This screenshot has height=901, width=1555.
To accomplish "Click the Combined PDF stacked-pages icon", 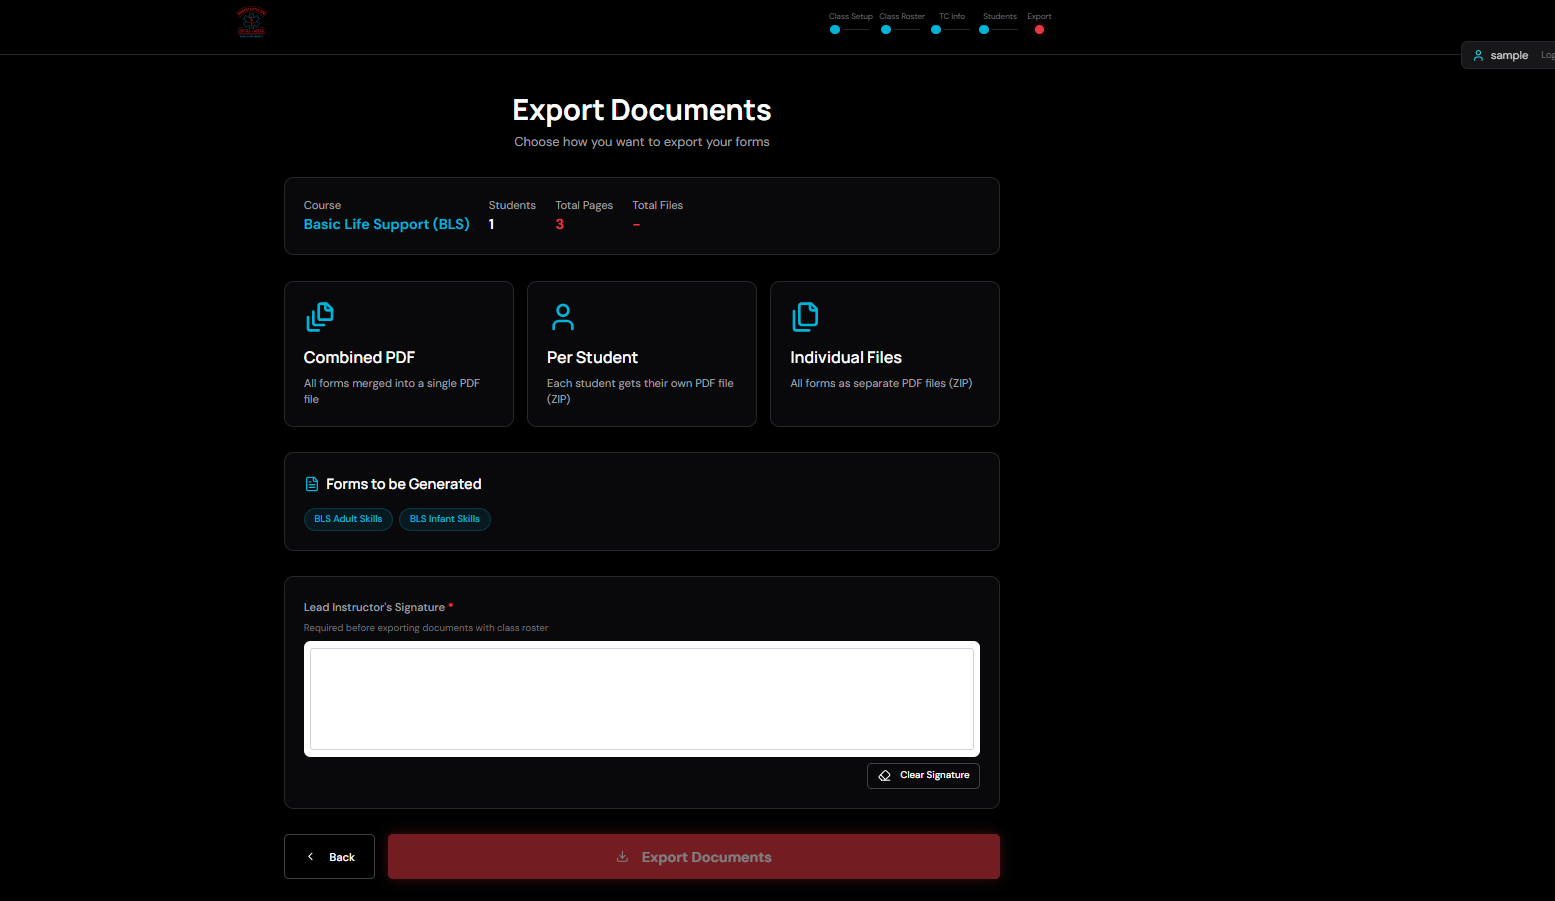I will [320, 317].
